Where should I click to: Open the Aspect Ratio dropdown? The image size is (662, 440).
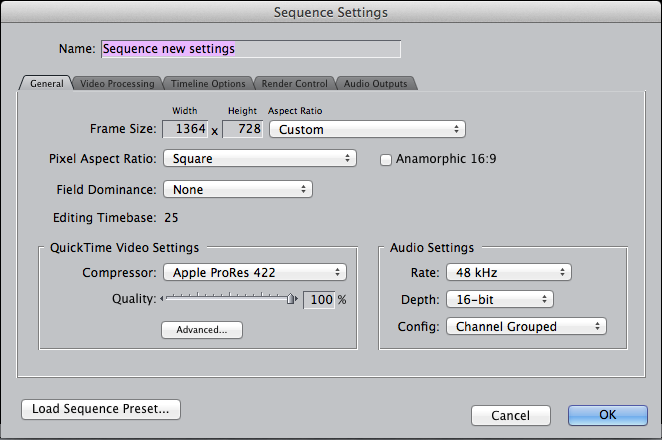(368, 129)
